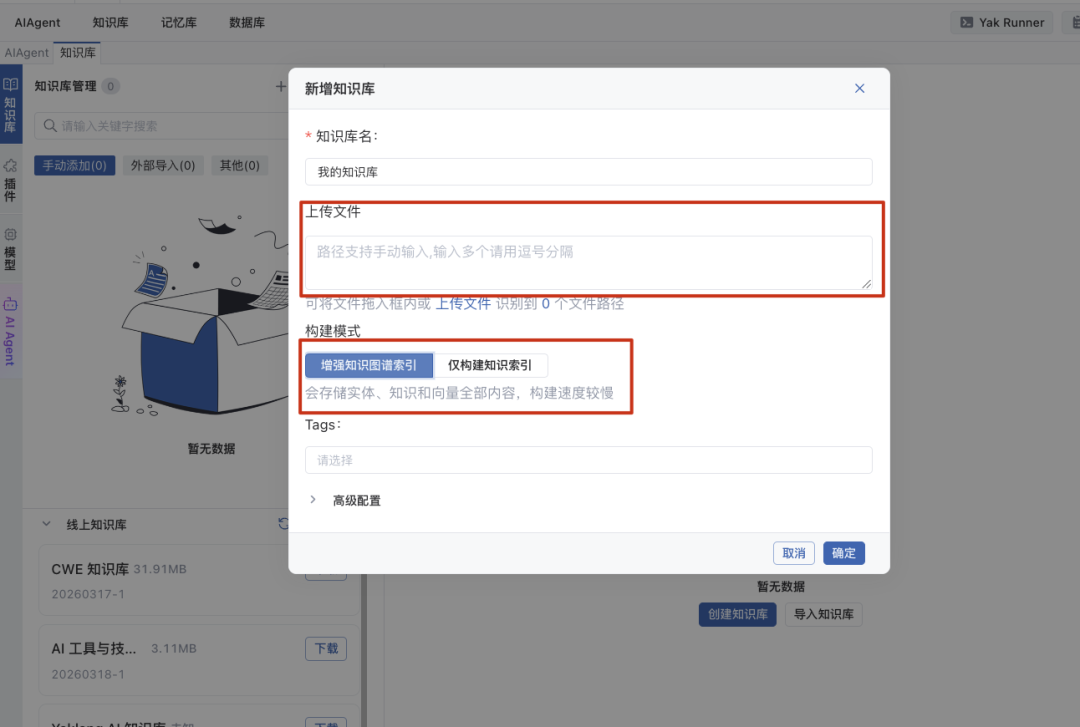This screenshot has width=1080, height=727.
Task: Select the 知识库 sidebar icon
Action: coord(10,104)
